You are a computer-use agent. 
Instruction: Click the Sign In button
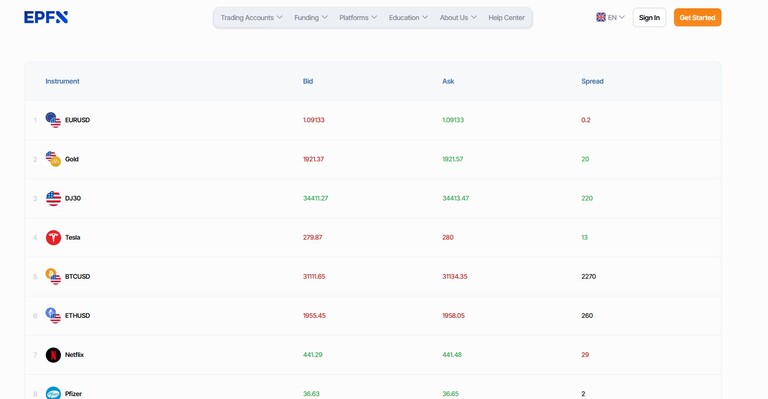649,18
